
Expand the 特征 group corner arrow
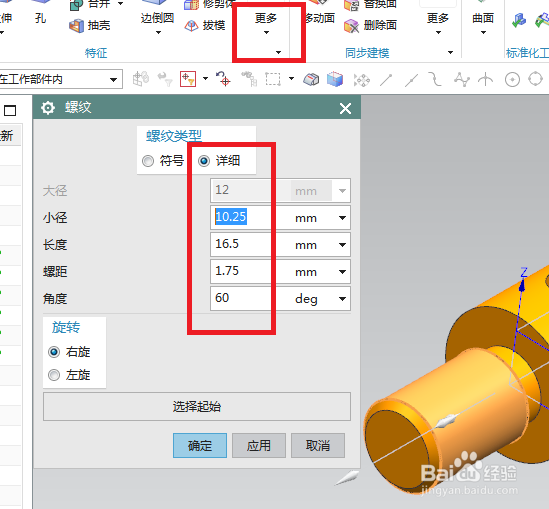point(278,53)
